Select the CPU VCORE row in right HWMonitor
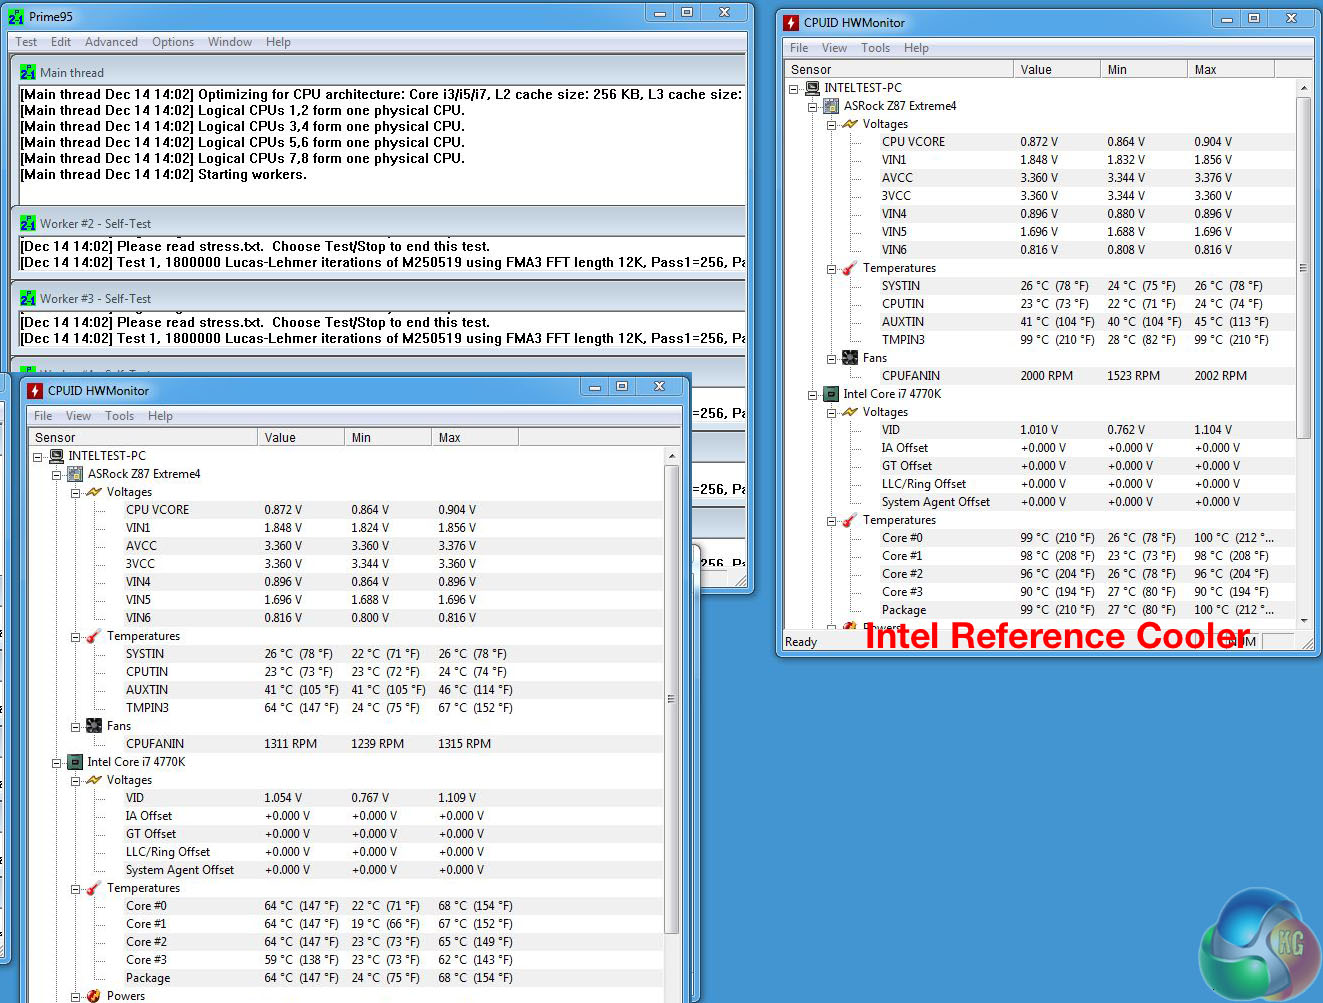The height and width of the screenshot is (1003, 1323). [x=913, y=142]
